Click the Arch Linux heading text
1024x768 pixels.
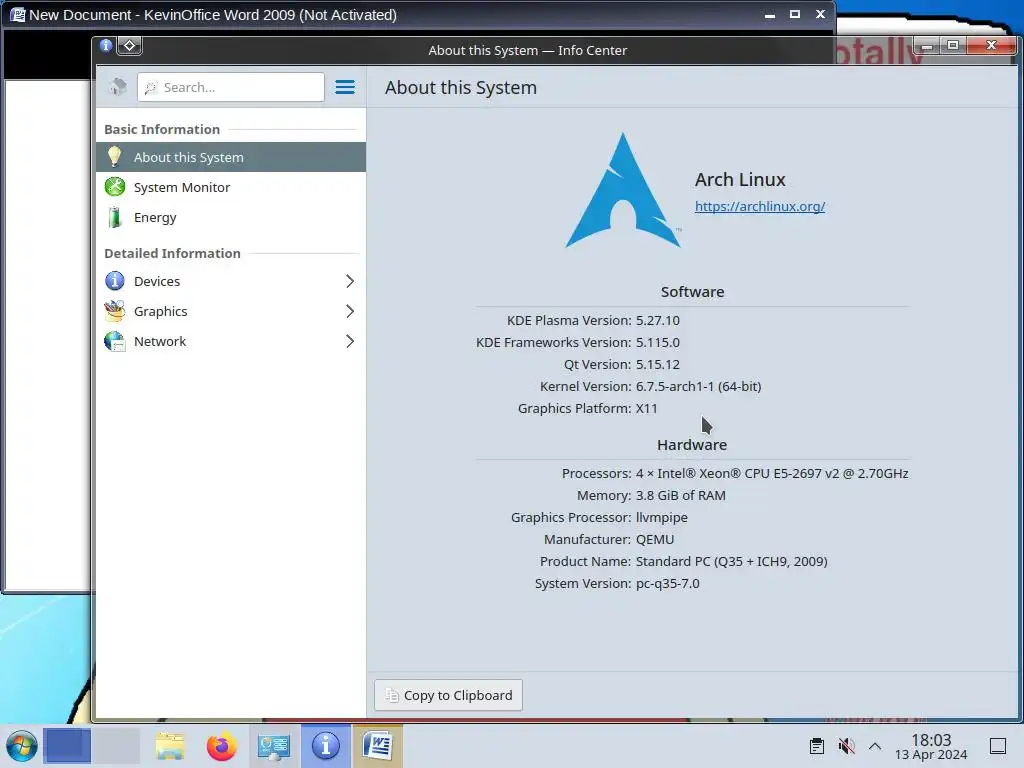click(x=740, y=179)
